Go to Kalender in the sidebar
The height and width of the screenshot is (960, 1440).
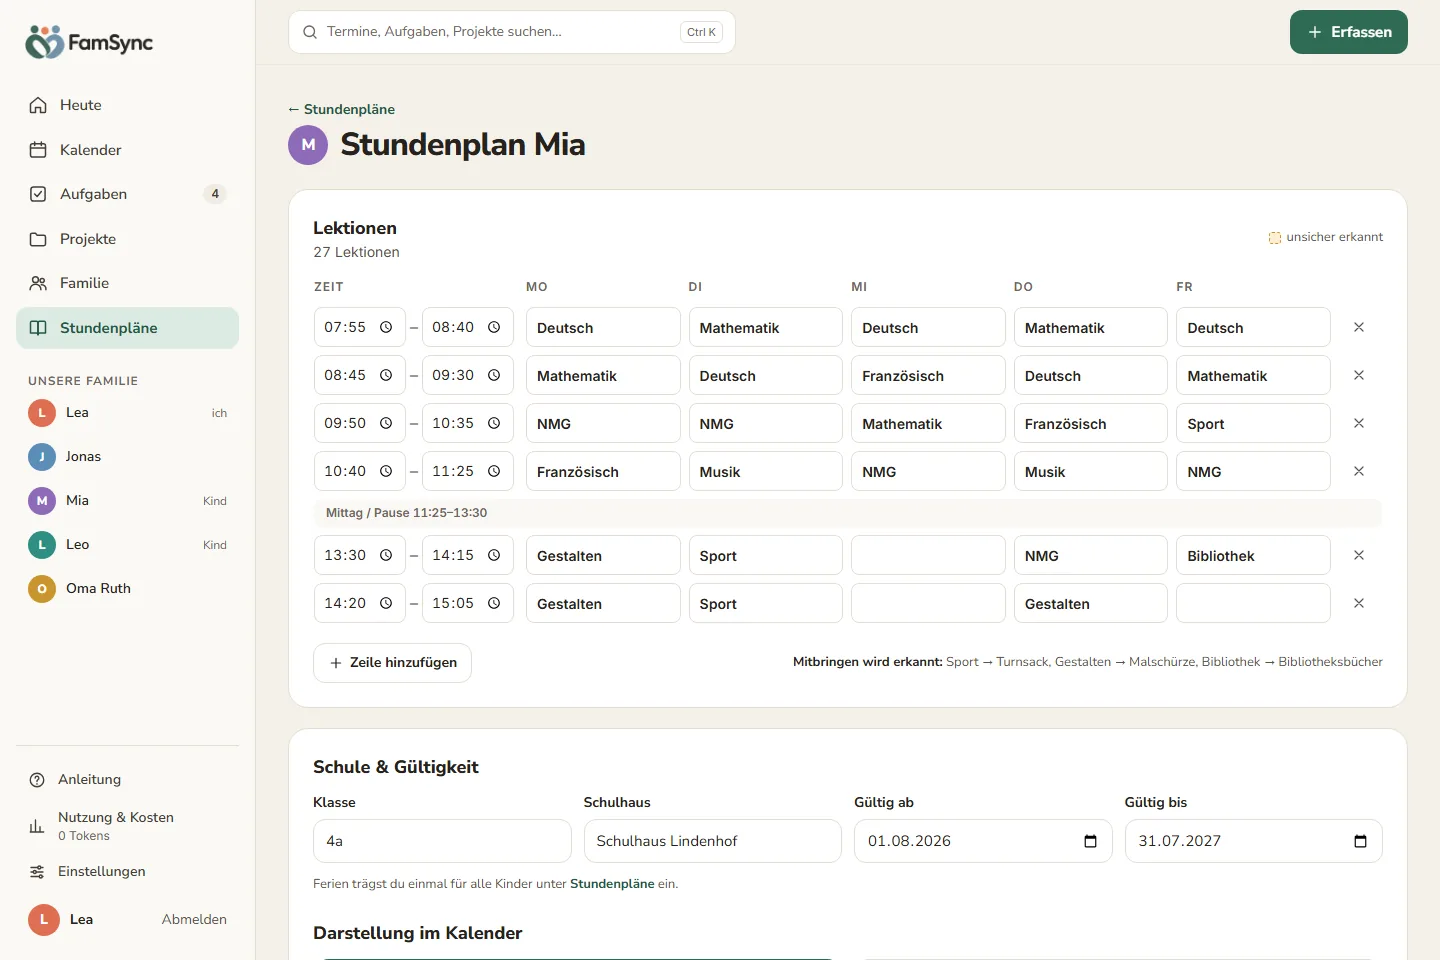click(x=127, y=150)
